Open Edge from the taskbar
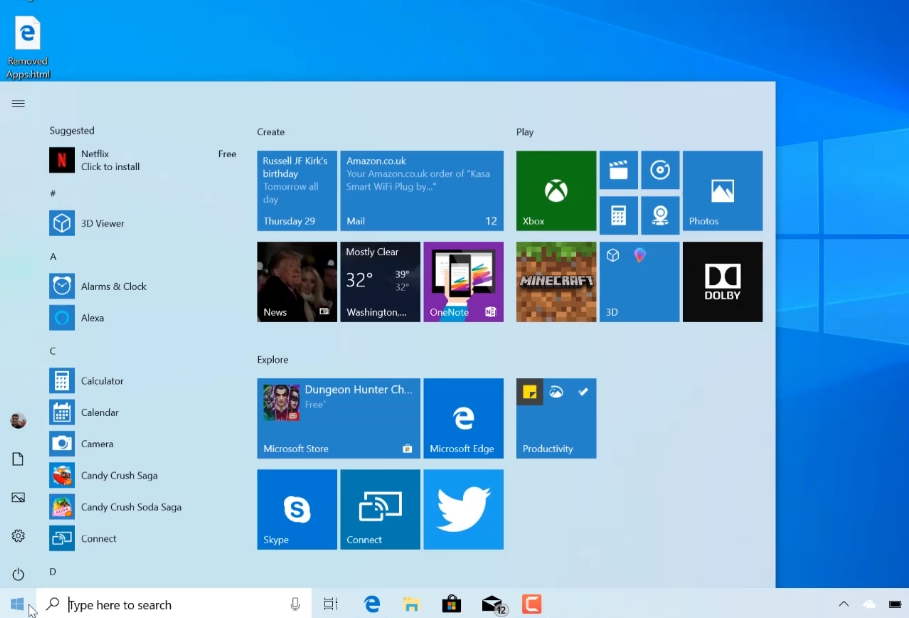 372,604
